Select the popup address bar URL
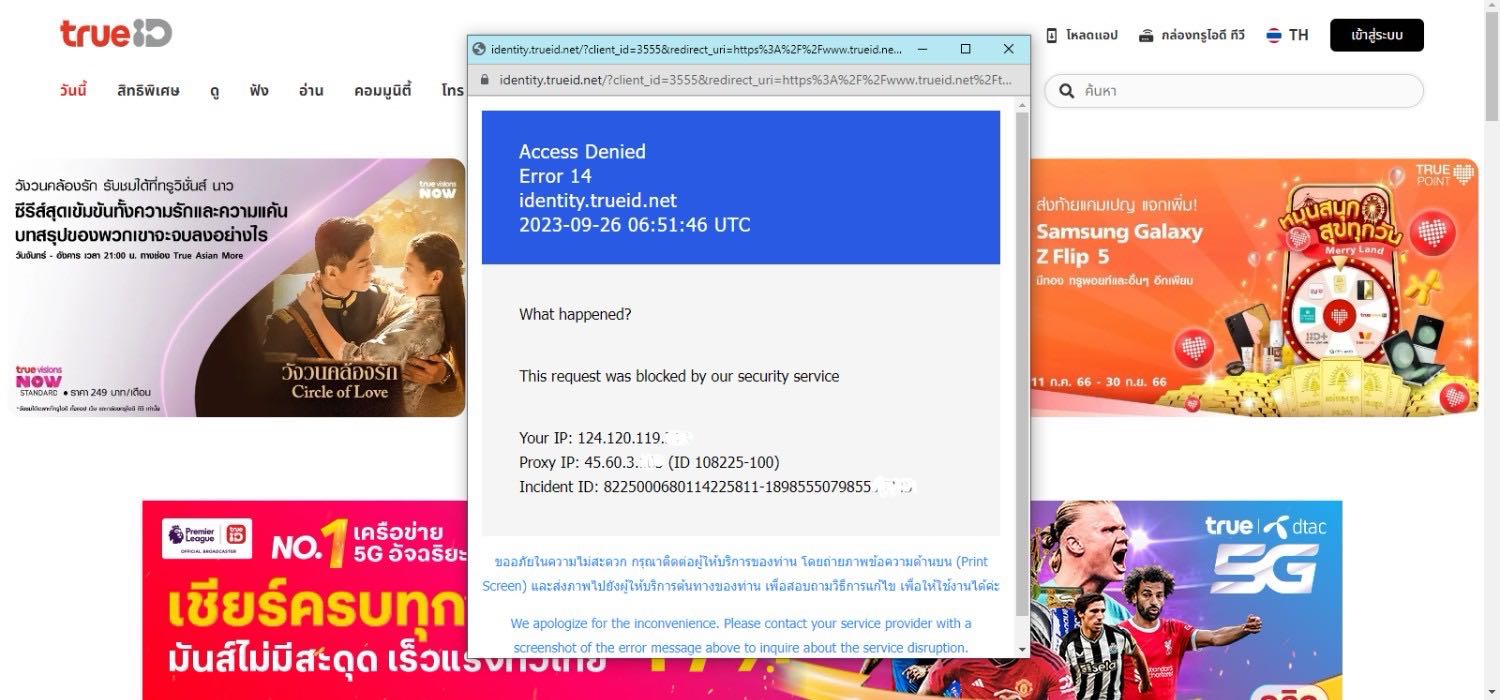The image size is (1500, 700). [755, 80]
